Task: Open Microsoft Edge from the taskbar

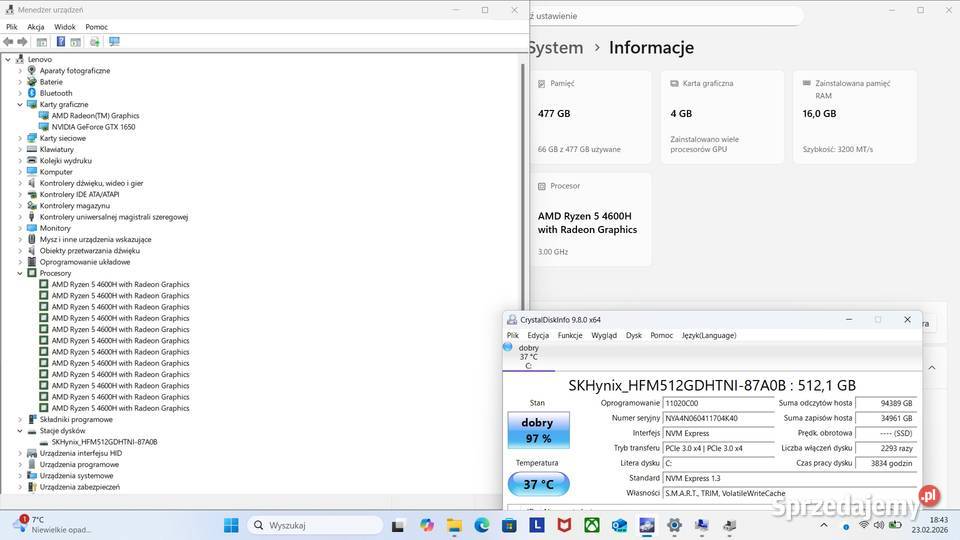Action: click(x=482, y=525)
